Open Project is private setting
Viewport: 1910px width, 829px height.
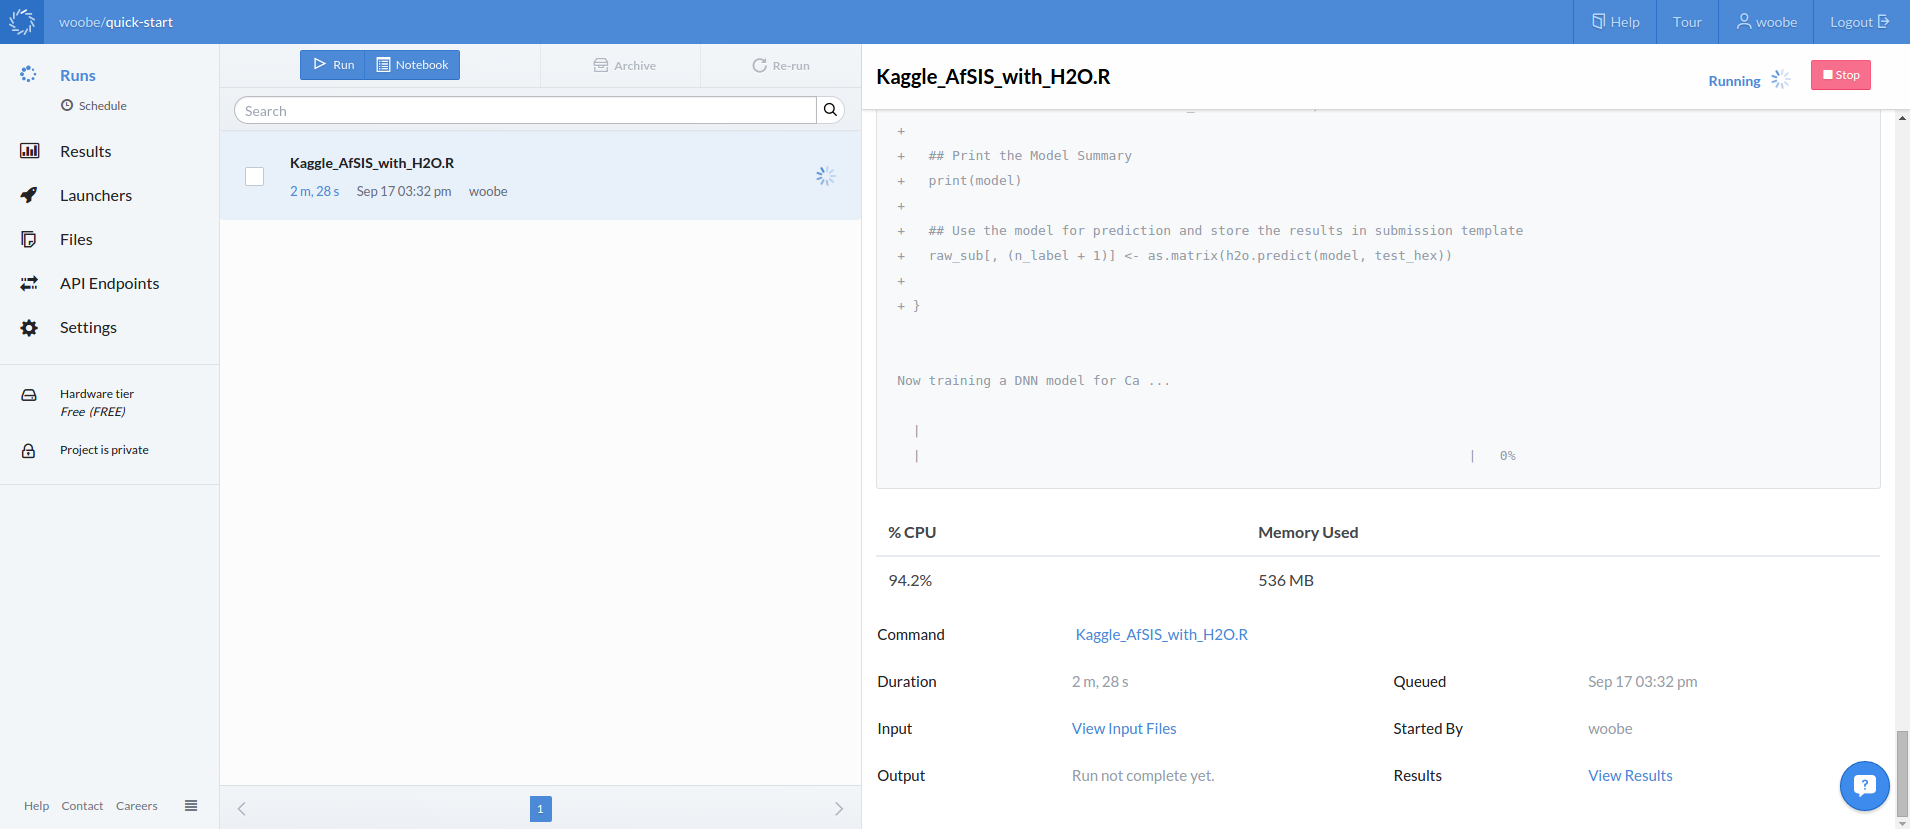104,450
